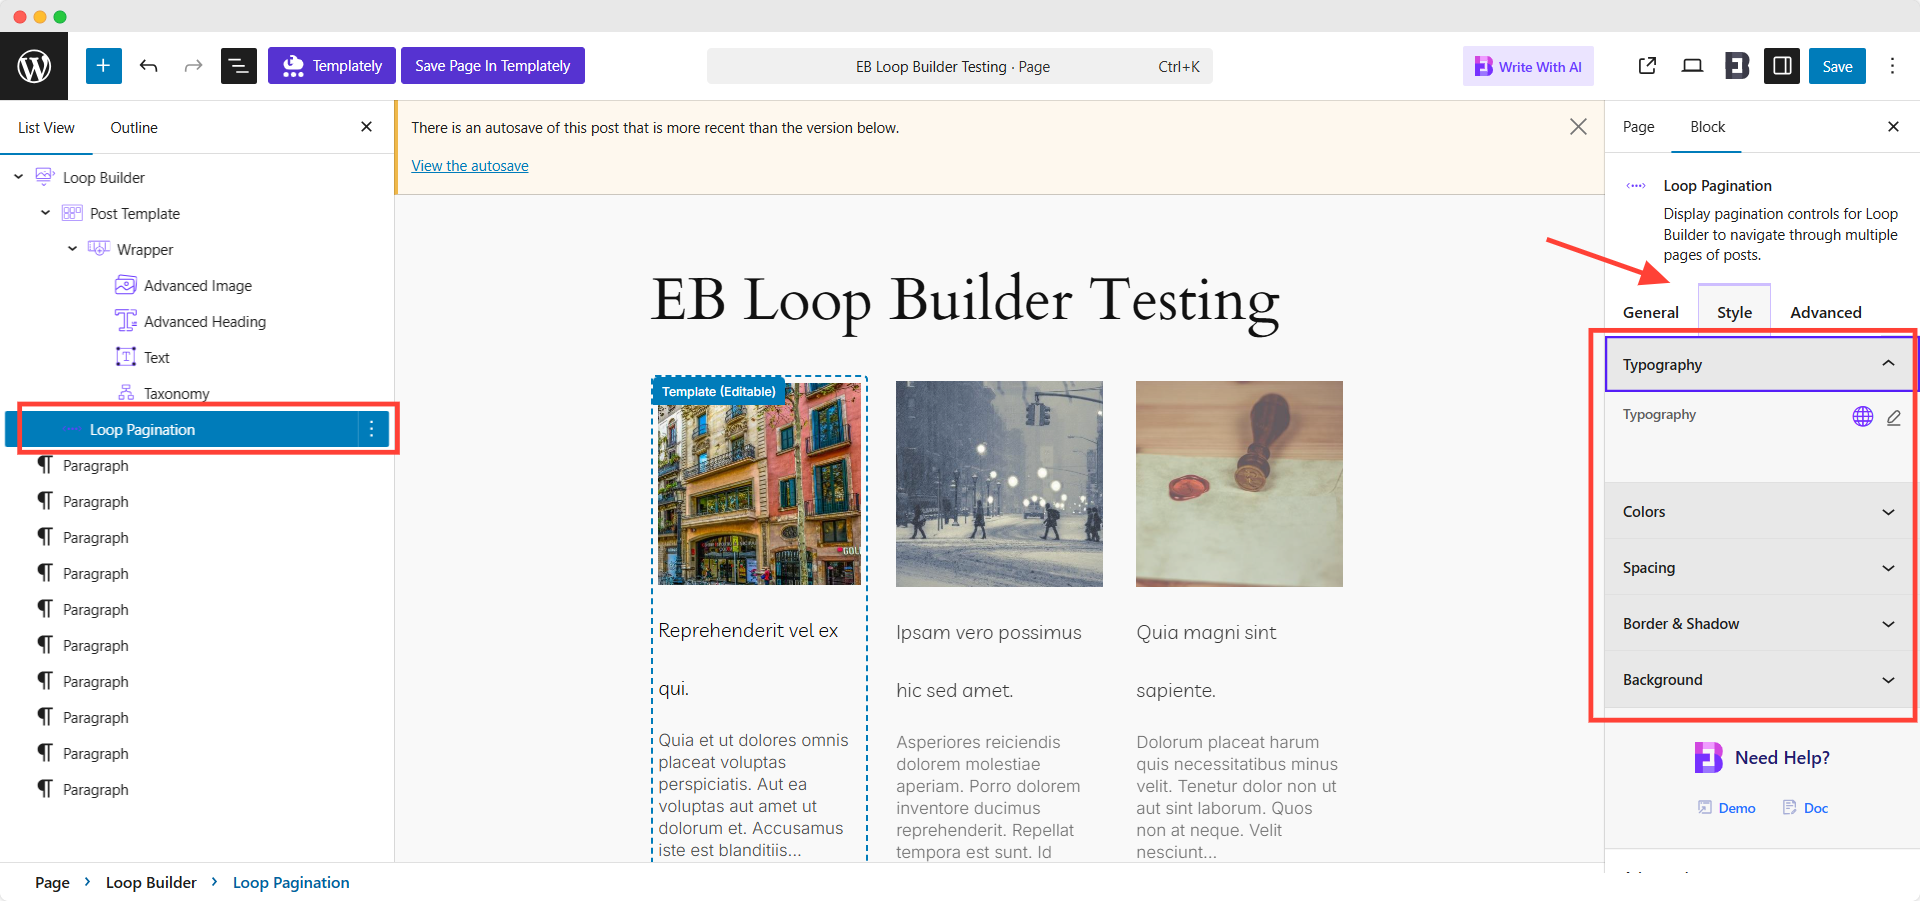This screenshot has width=1920, height=901.
Task: Open the block inserter plus button
Action: (103, 66)
